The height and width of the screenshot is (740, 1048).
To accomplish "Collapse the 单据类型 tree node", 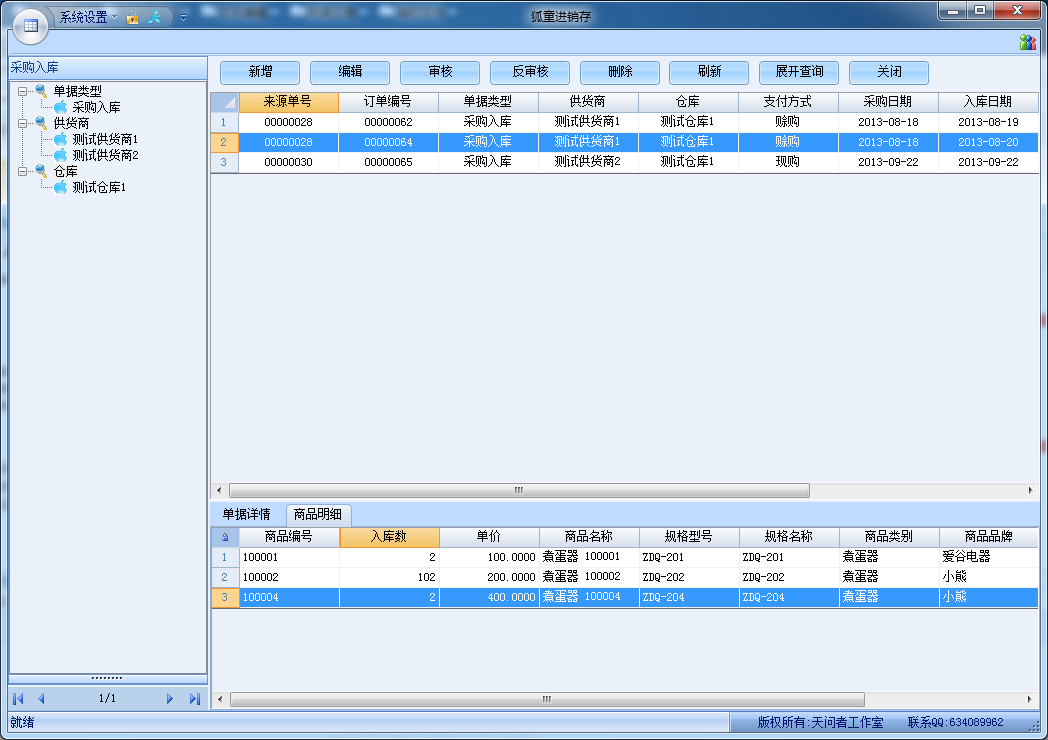I will click(22, 92).
